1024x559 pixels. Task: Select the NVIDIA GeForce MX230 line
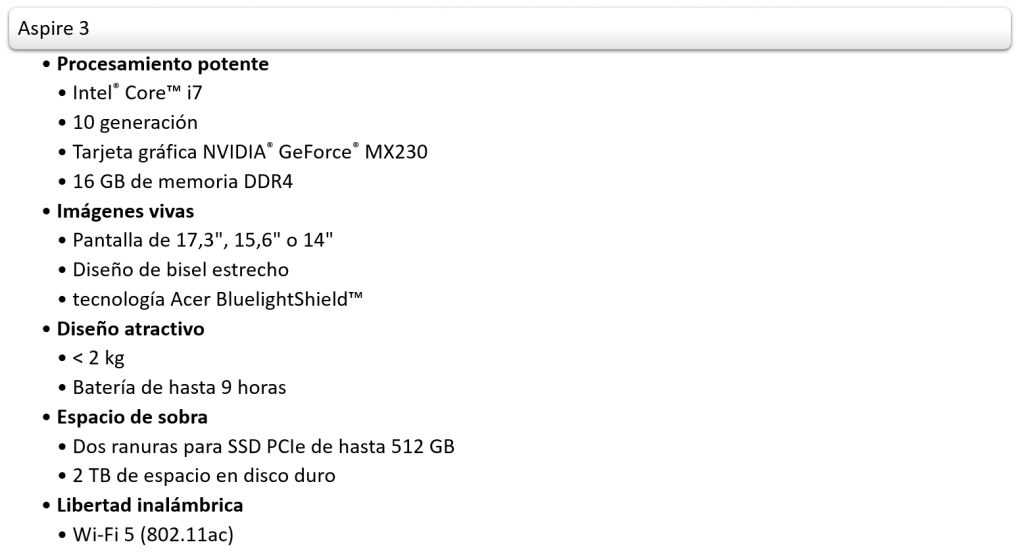pyautogui.click(x=250, y=152)
